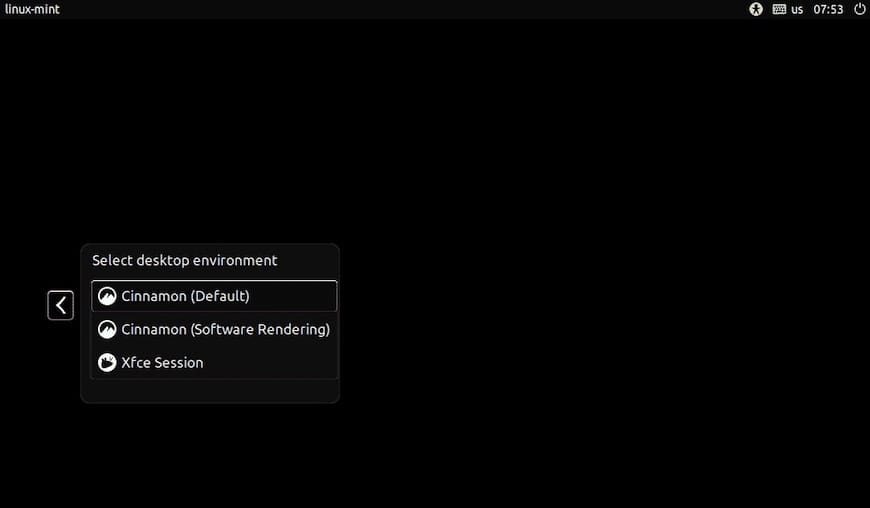Click the linux-mint hostname label
The width and height of the screenshot is (870, 508).
click(32, 9)
